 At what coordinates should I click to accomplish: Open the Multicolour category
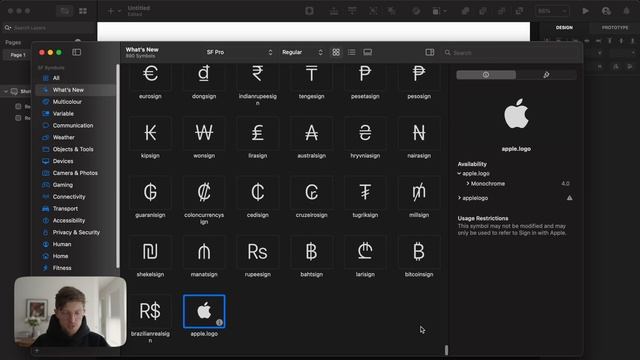coord(76,102)
